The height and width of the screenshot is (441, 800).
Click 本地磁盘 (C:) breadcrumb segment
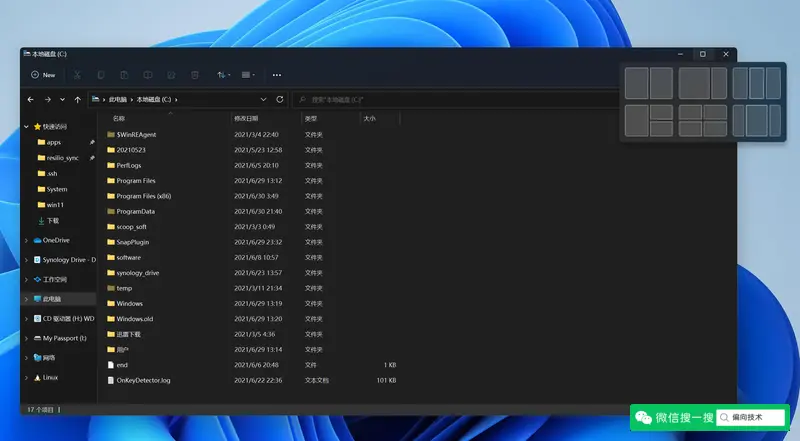(x=154, y=100)
